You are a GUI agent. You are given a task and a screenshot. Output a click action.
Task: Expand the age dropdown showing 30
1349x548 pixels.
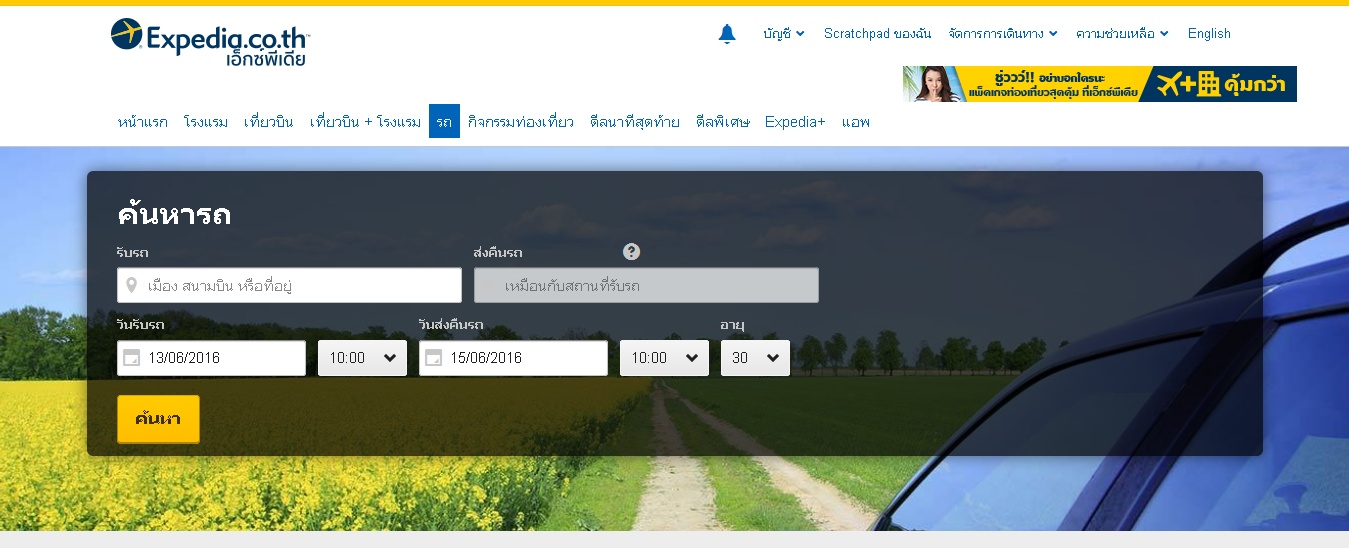(755, 358)
